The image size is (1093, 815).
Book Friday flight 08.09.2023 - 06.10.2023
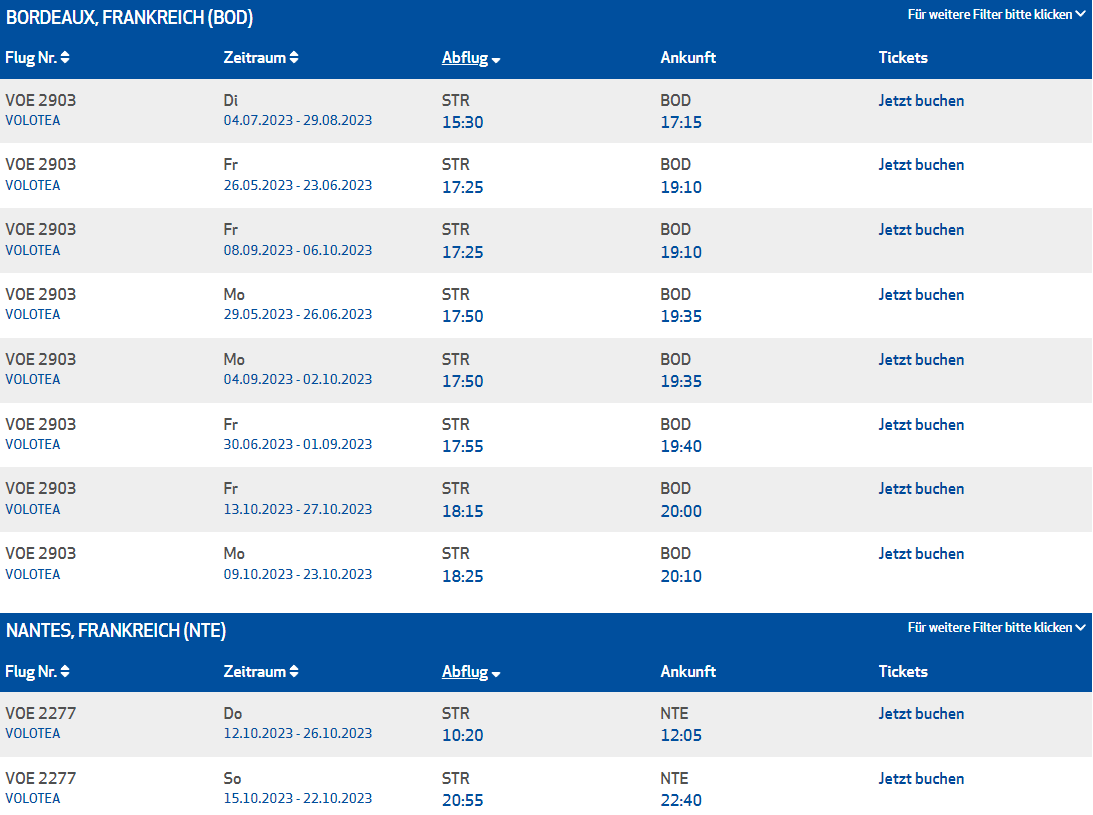921,230
